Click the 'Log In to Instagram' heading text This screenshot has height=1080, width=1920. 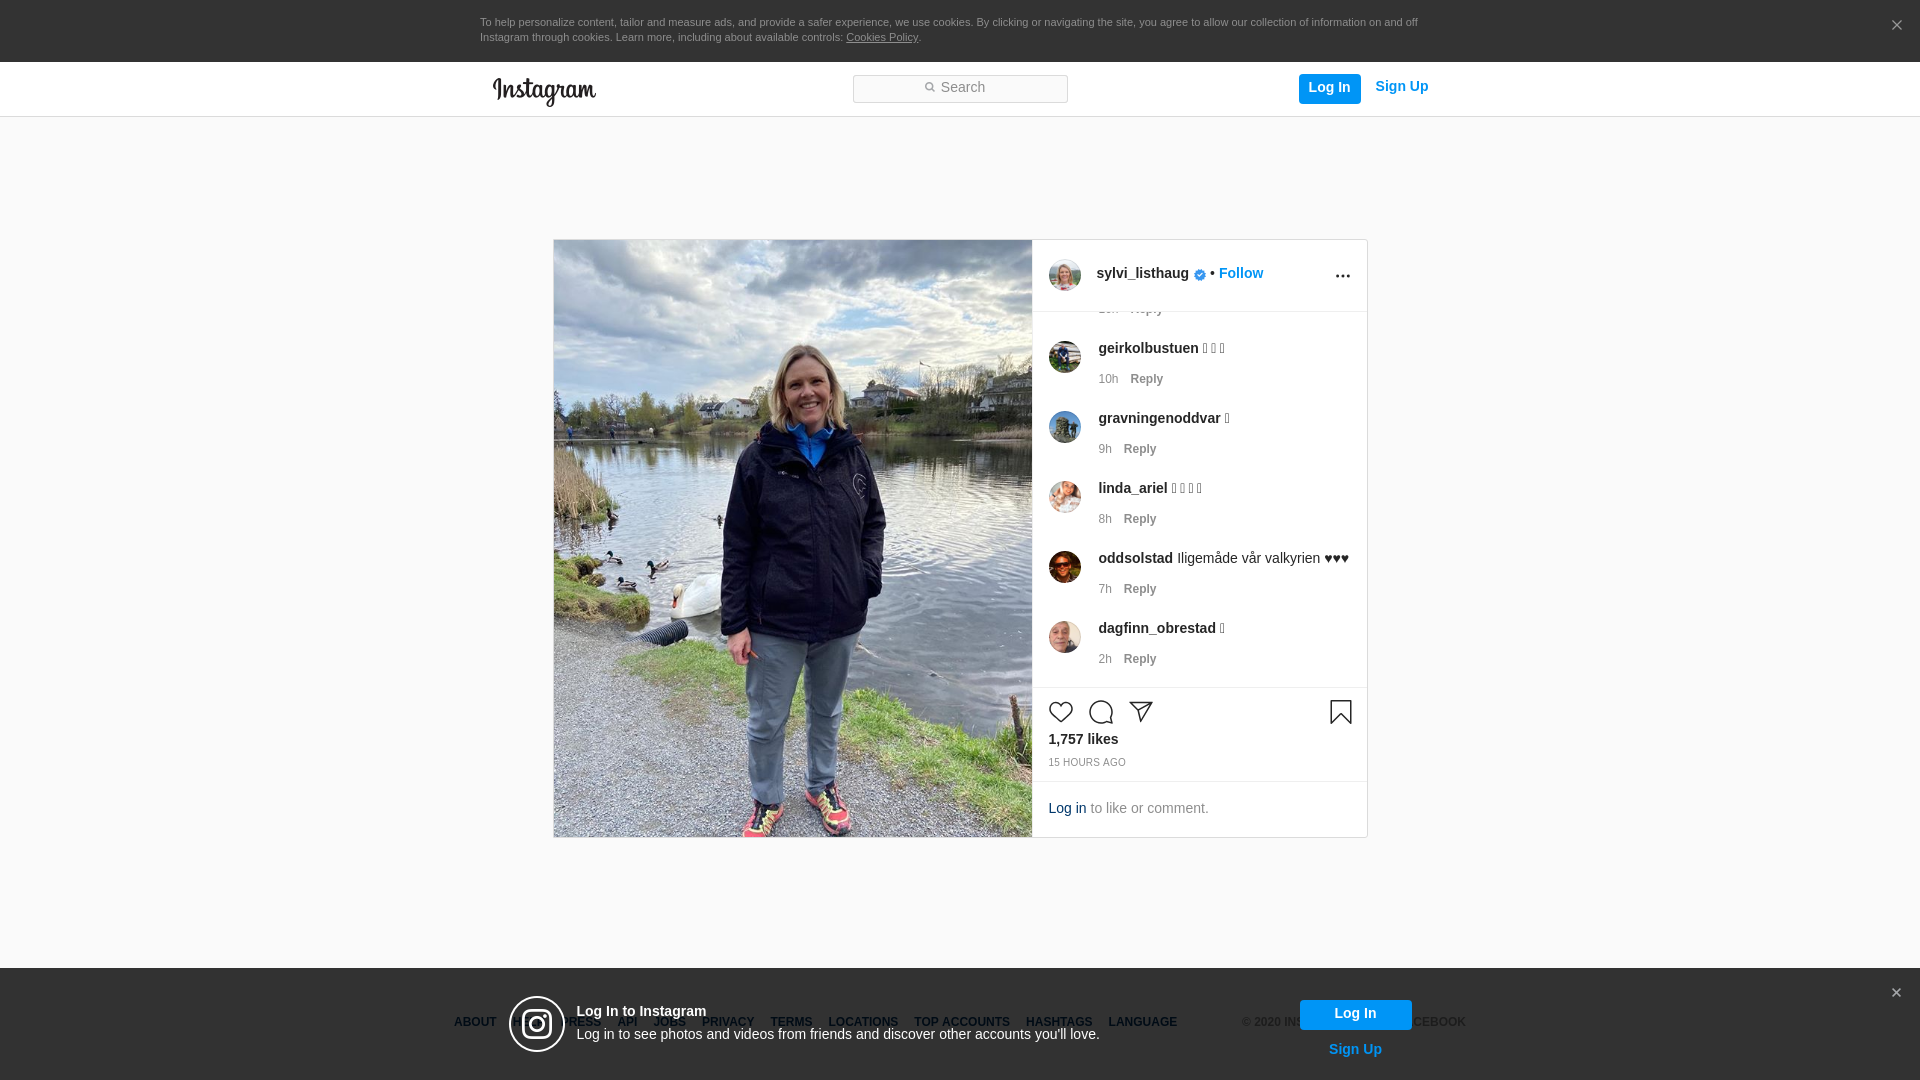(641, 1011)
